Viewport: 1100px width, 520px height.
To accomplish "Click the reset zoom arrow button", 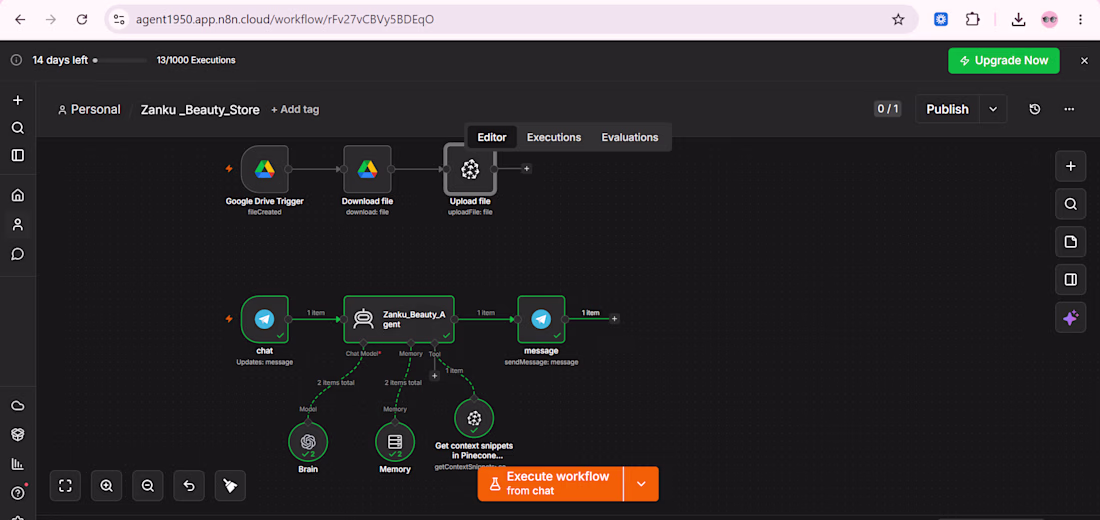I will pyautogui.click(x=189, y=486).
